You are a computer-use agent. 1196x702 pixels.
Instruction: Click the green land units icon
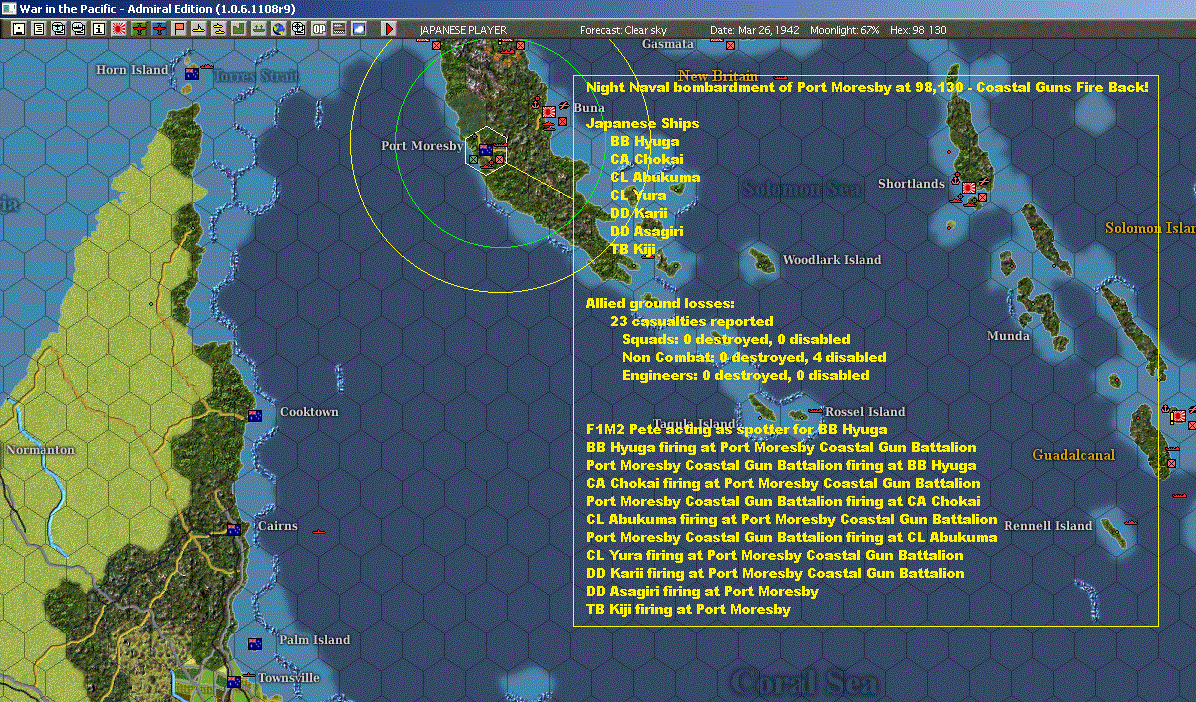239,29
